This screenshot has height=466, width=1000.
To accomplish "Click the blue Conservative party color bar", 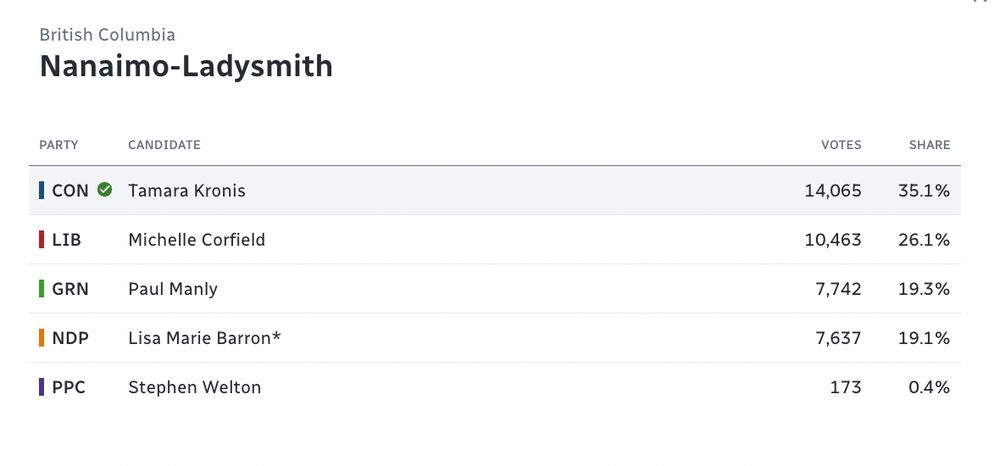I will coord(41,190).
